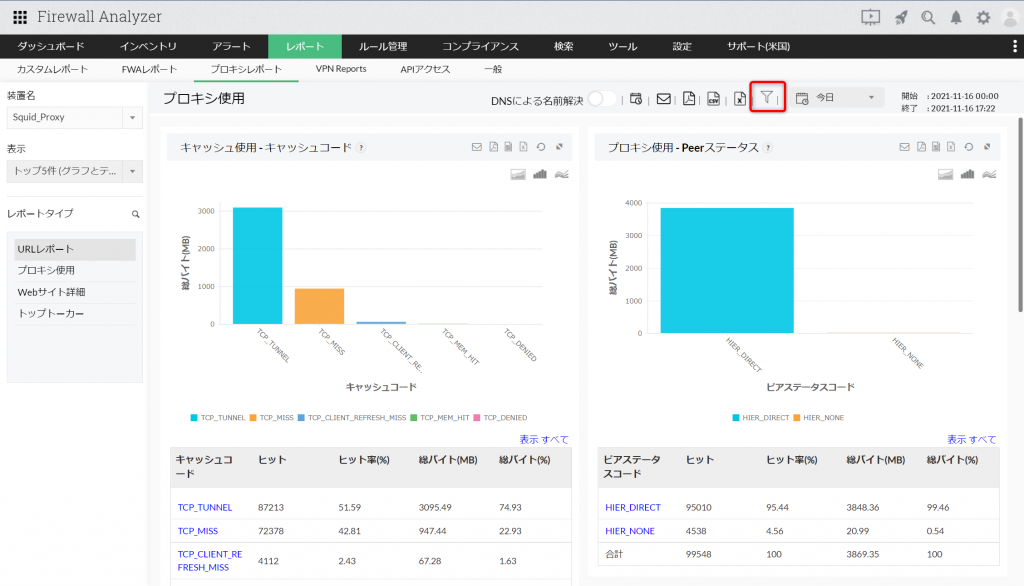Email the proxy usage report
The image size is (1024, 586).
[x=664, y=99]
